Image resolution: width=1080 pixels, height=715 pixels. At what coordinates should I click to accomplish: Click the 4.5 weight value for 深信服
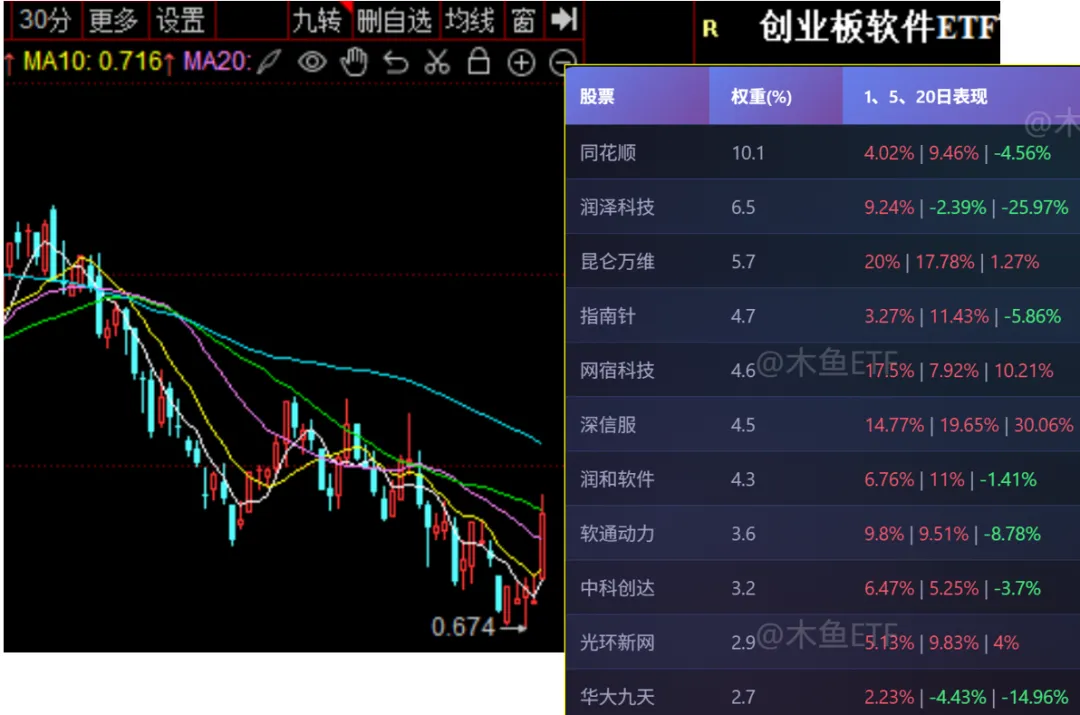coord(742,425)
